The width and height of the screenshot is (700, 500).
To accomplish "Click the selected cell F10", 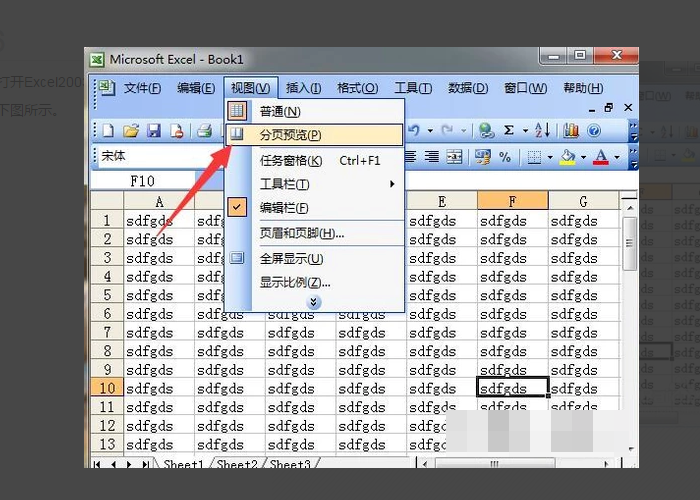I will [x=512, y=388].
